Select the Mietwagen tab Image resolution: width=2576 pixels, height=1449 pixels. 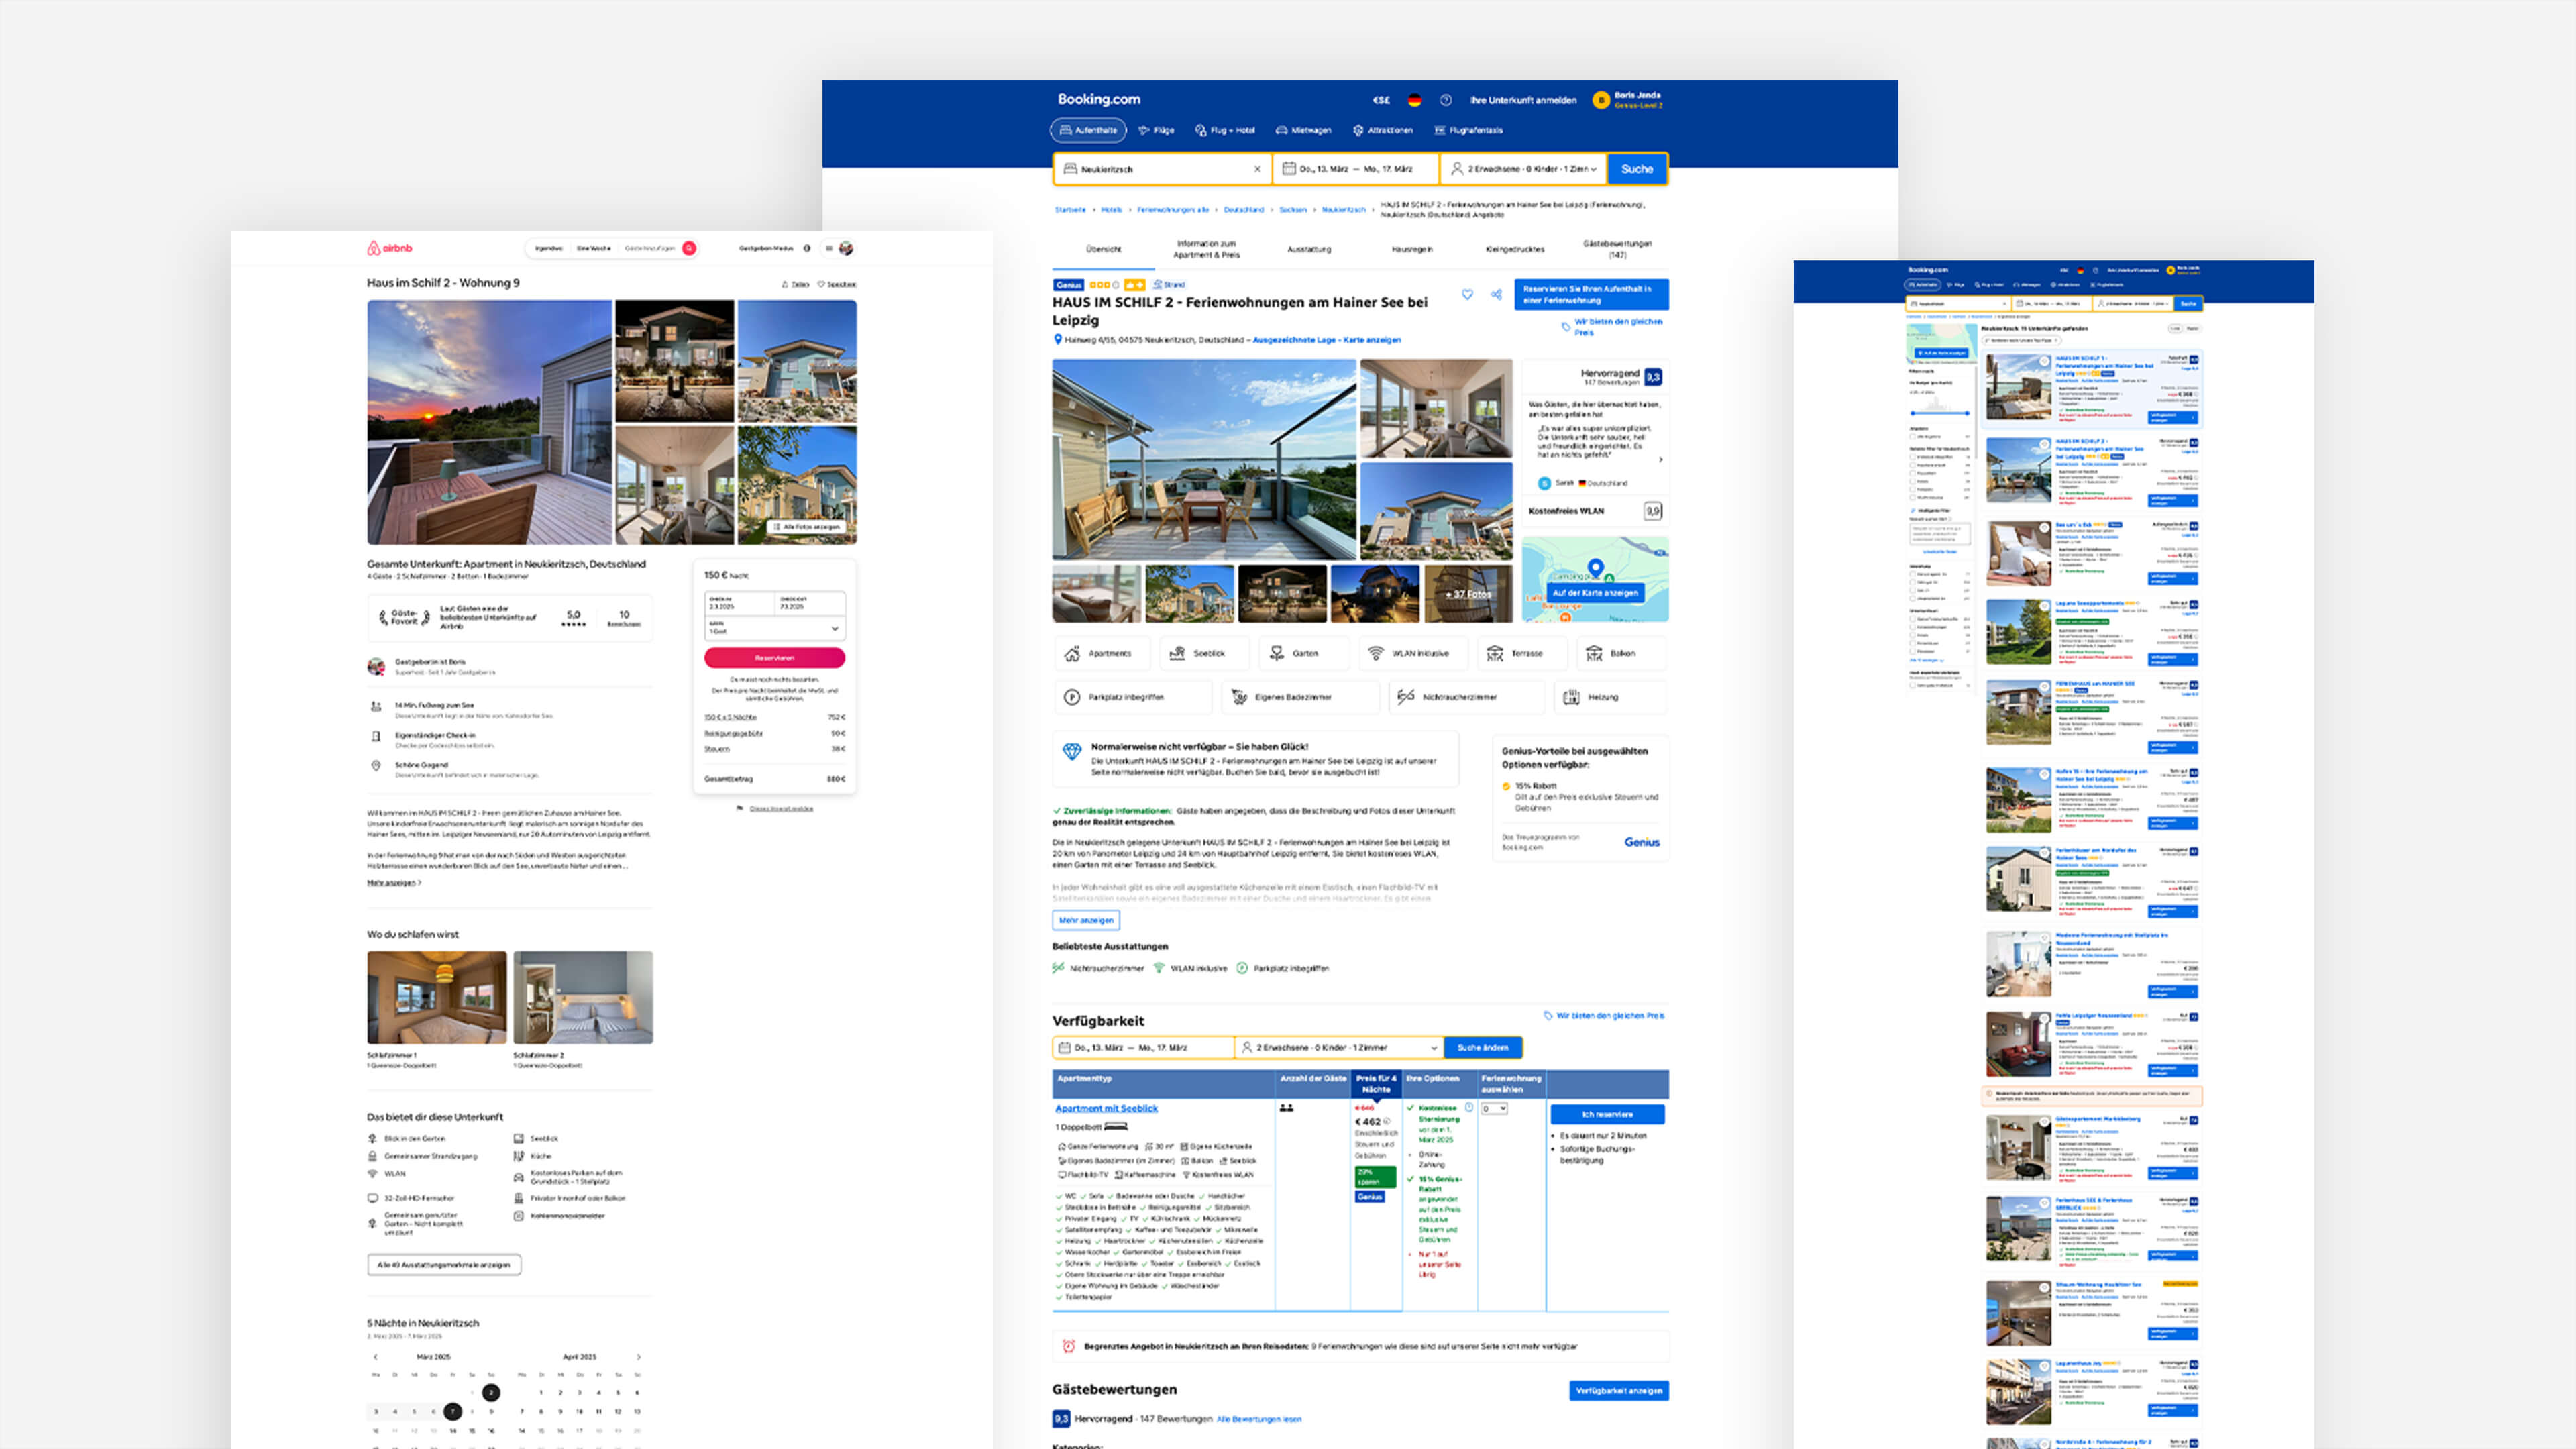click(x=1304, y=130)
